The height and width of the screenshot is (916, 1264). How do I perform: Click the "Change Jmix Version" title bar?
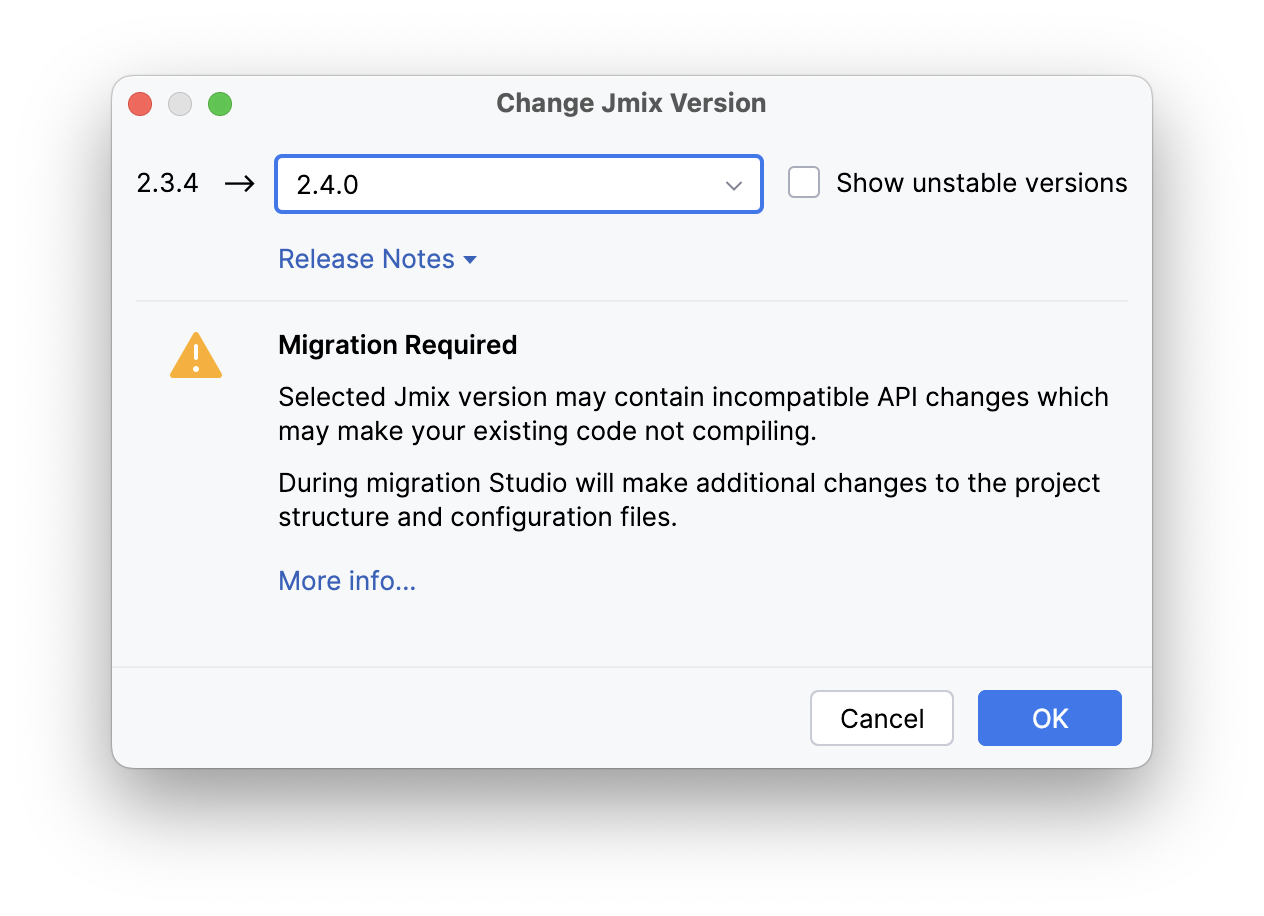631,103
